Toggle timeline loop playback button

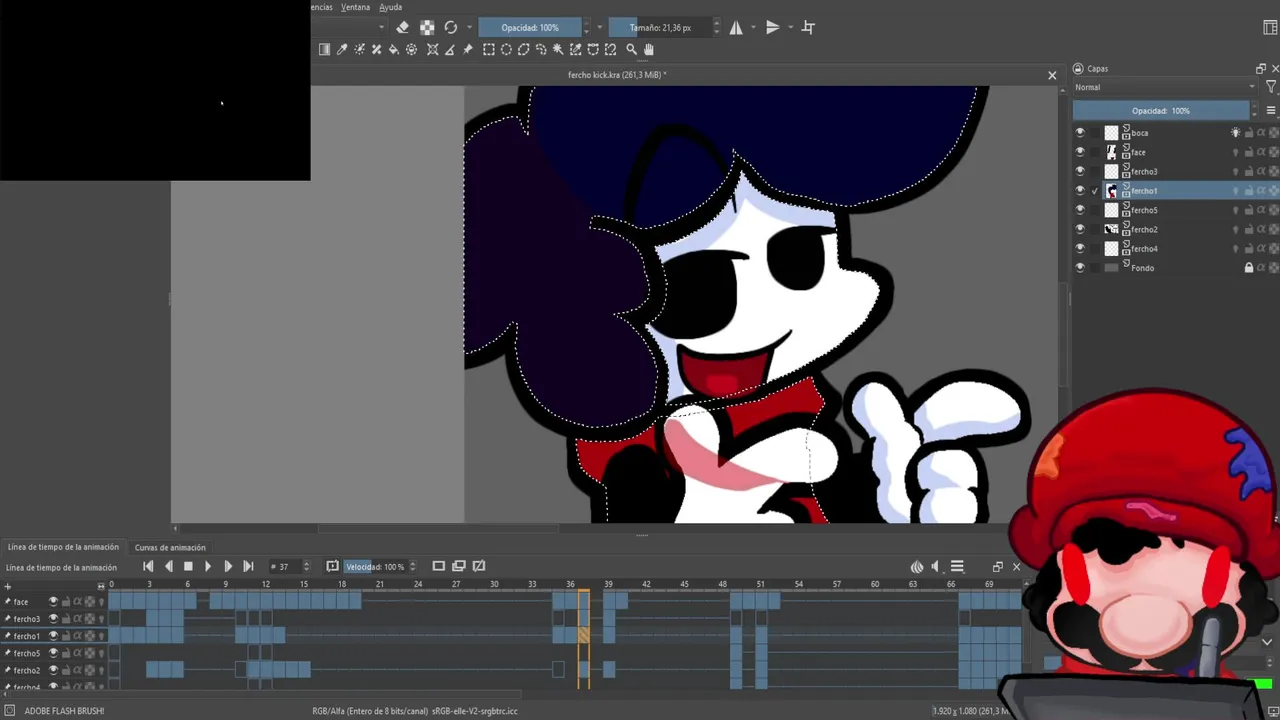[332, 567]
